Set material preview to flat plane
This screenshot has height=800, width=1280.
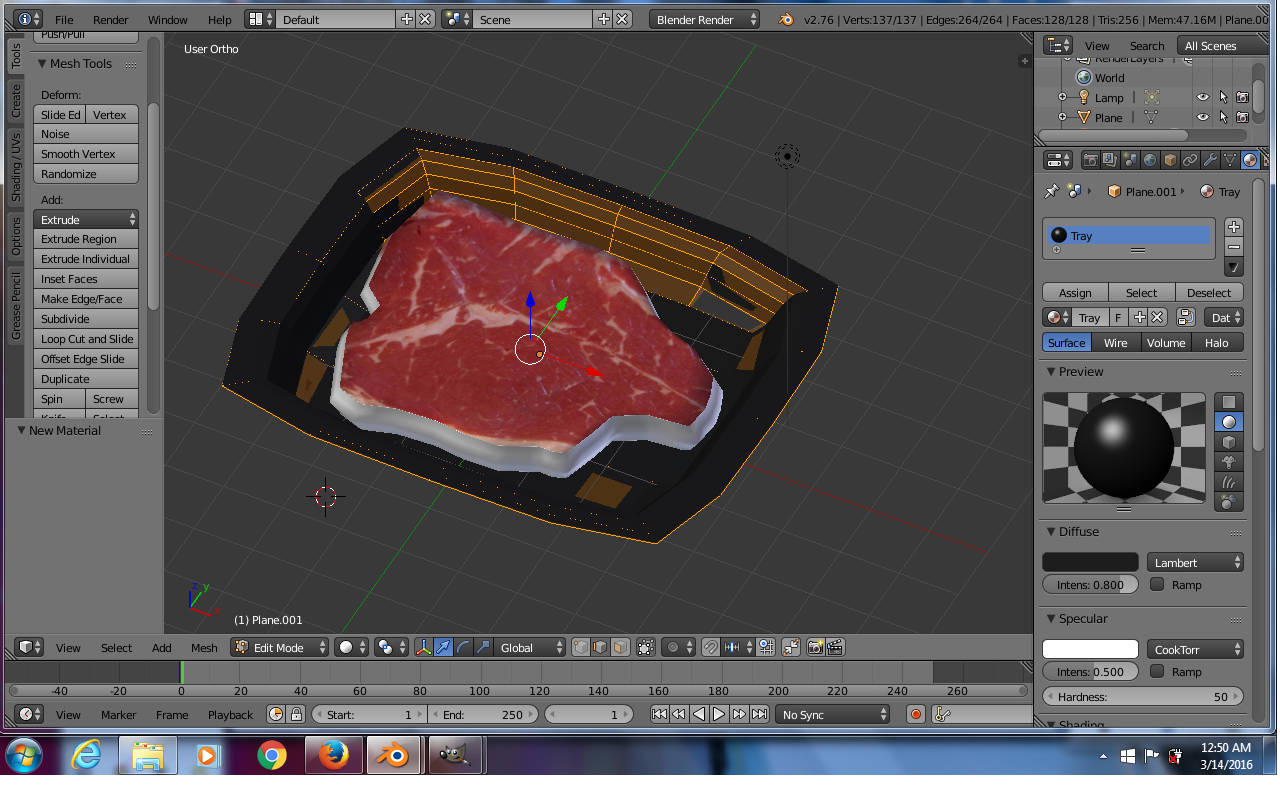click(1229, 402)
